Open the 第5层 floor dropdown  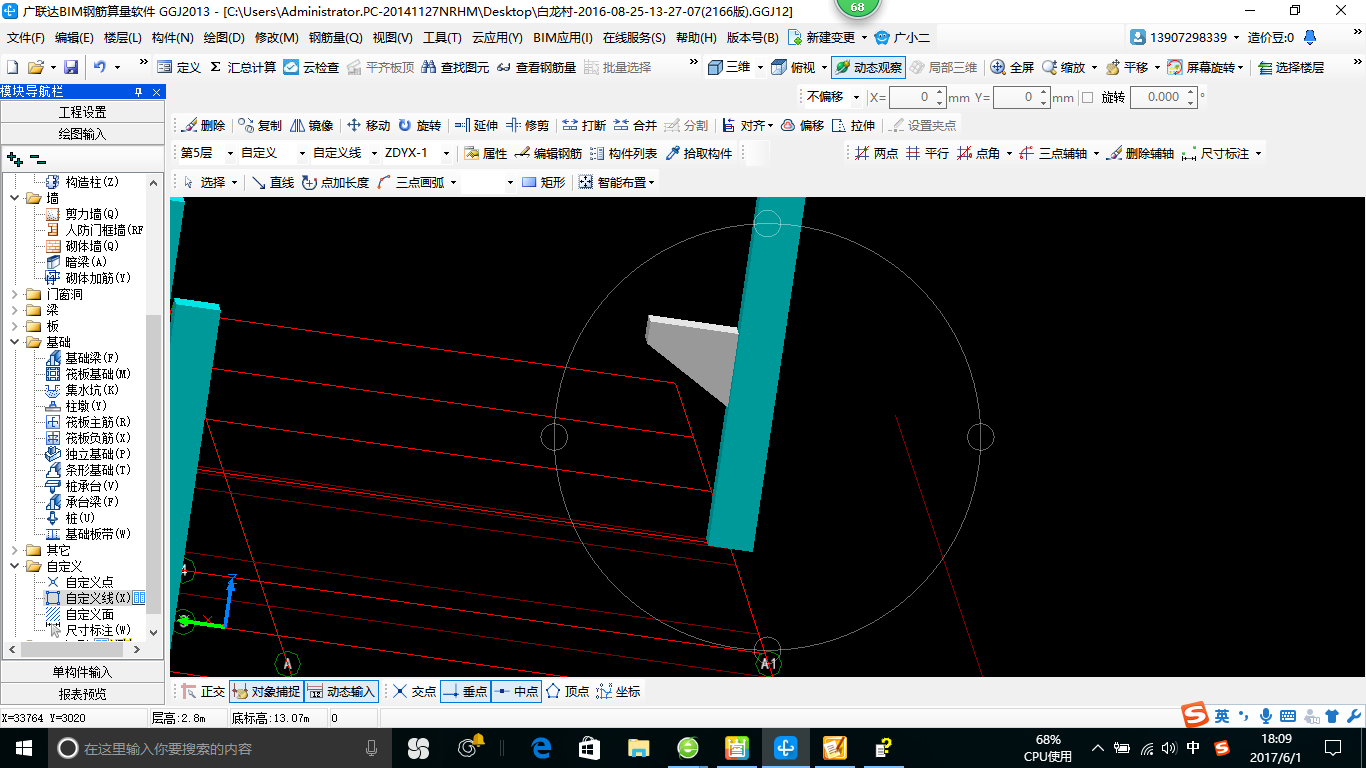[230, 153]
